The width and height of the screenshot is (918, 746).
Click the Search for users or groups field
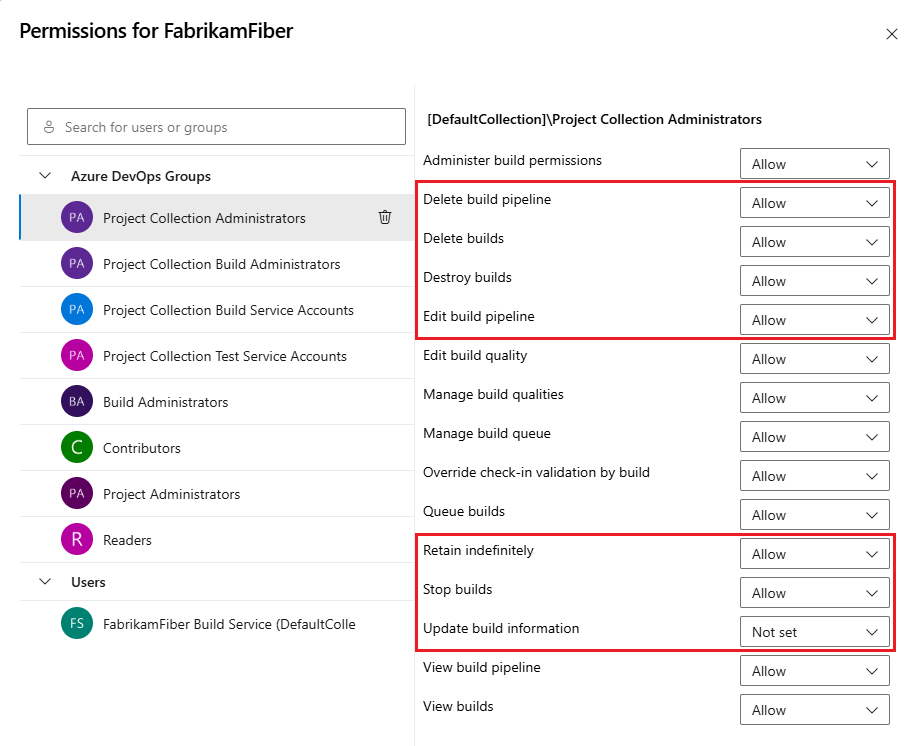pyautogui.click(x=216, y=126)
